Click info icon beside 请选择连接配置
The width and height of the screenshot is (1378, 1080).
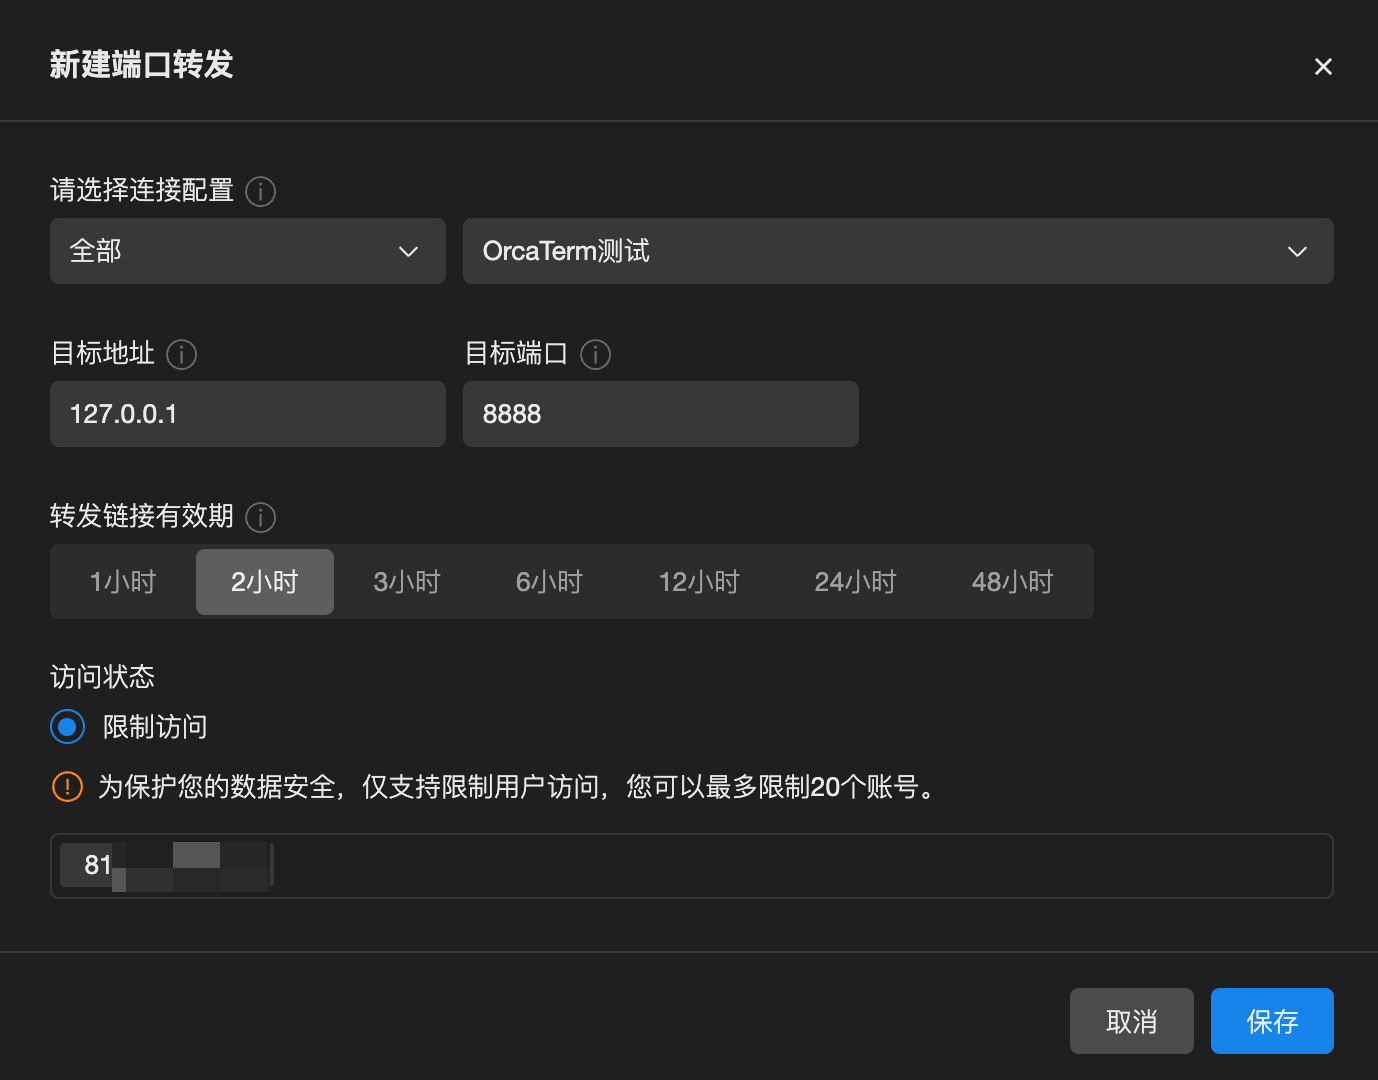tap(261, 191)
